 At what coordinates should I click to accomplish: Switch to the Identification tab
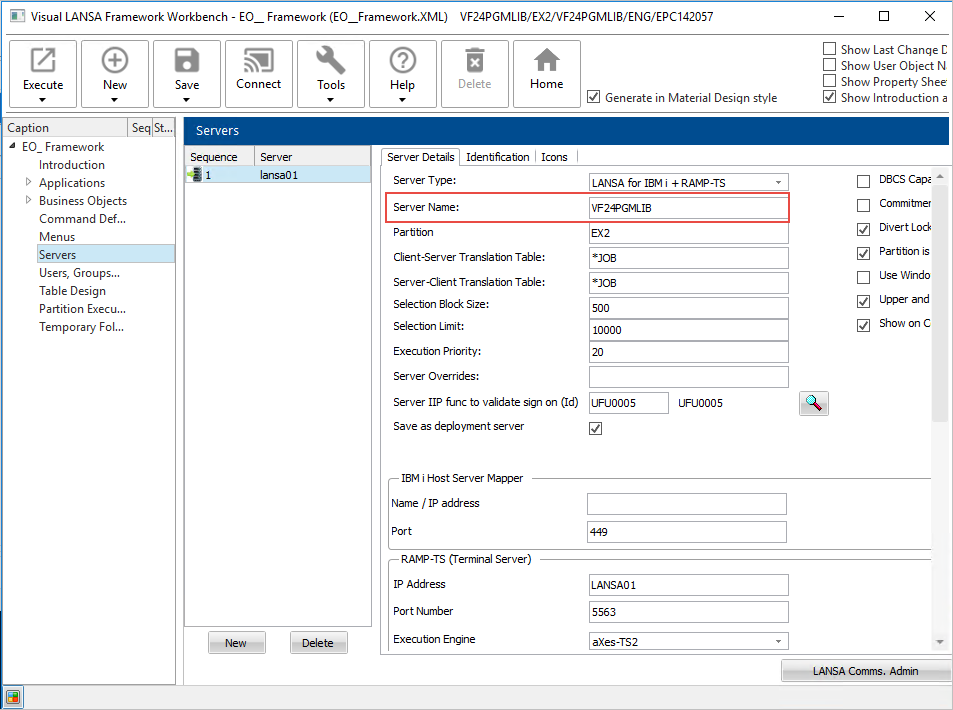497,157
